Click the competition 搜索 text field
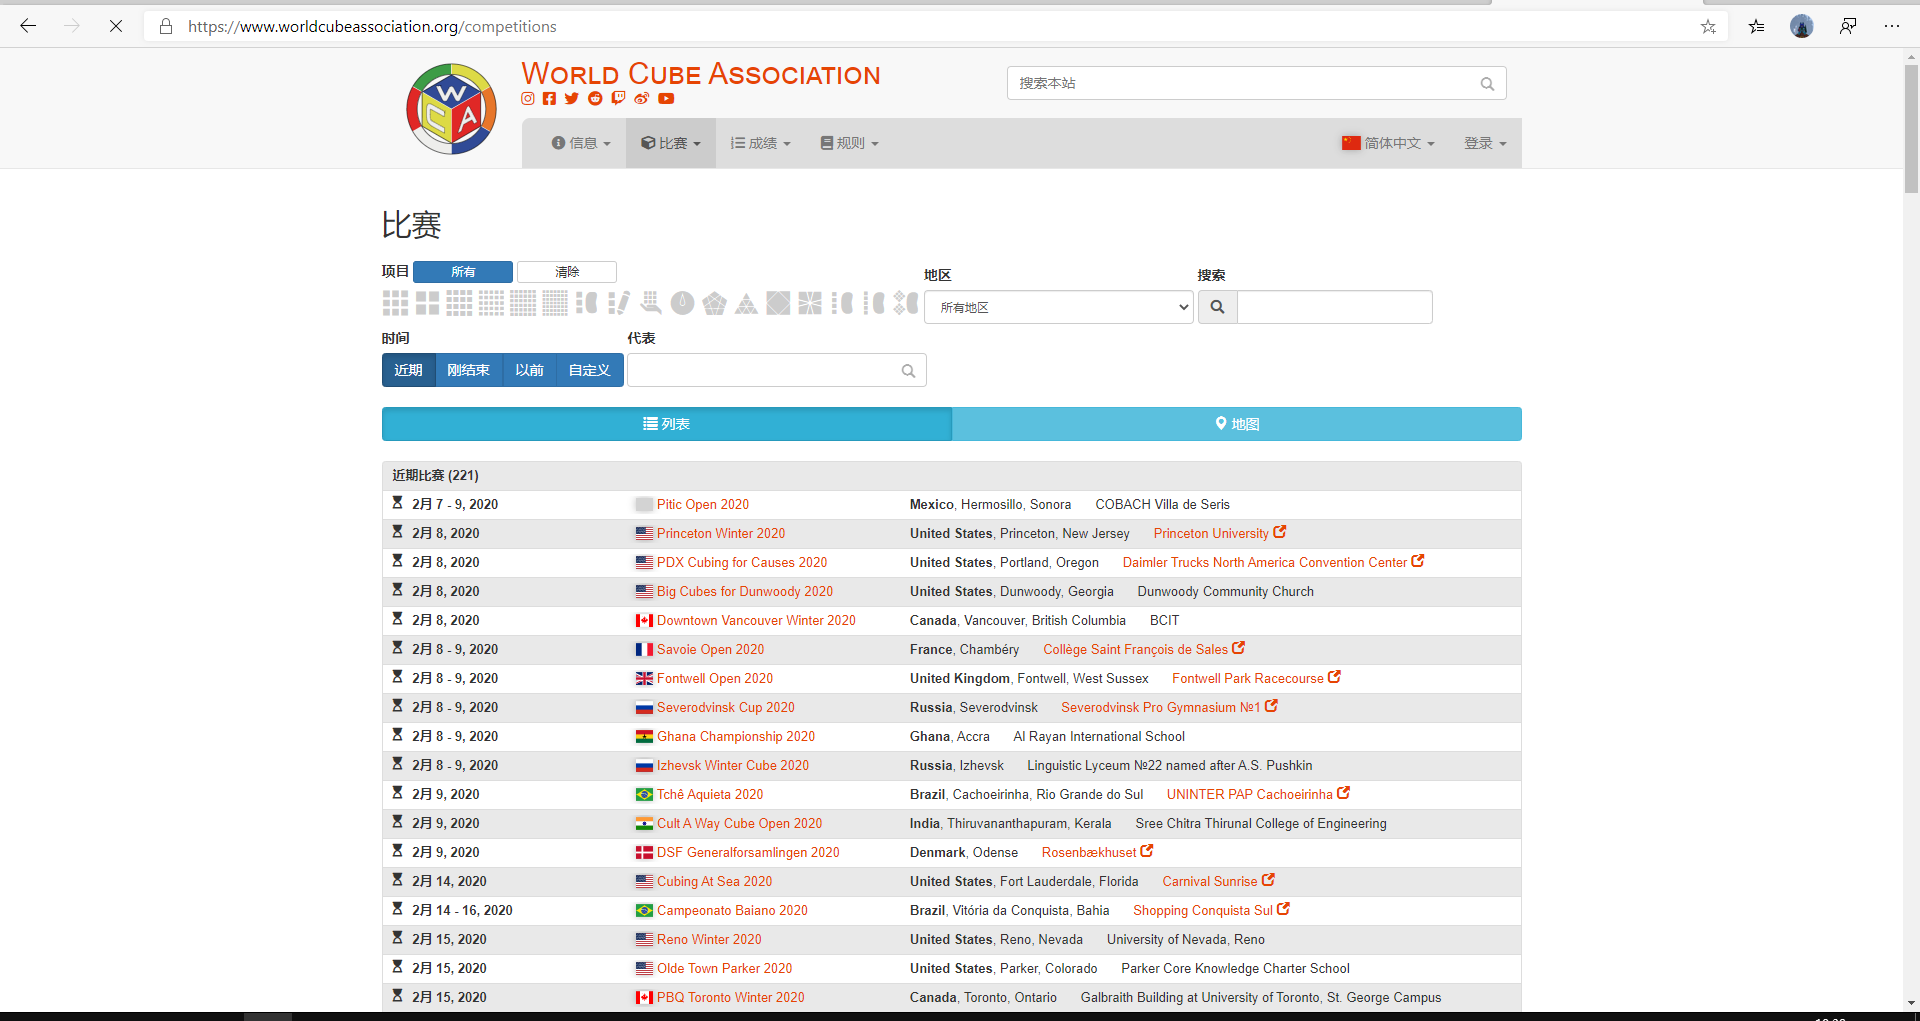 [x=1335, y=307]
